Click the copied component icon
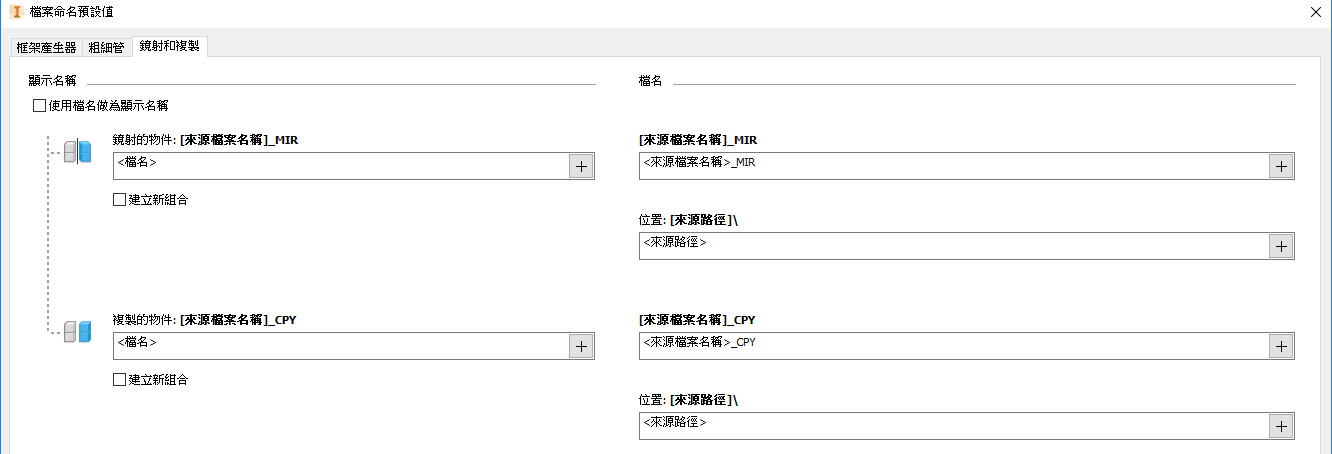The height and width of the screenshot is (454, 1332). pyautogui.click(x=78, y=331)
